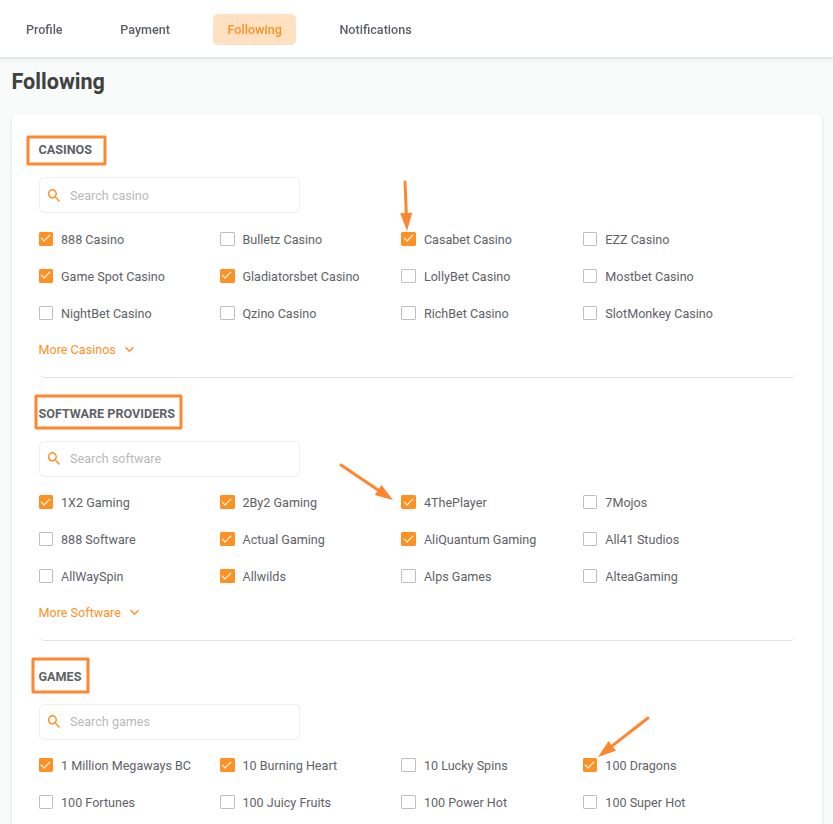Uncheck 1 Million Megaways BC
Image resolution: width=833 pixels, height=824 pixels.
(46, 765)
